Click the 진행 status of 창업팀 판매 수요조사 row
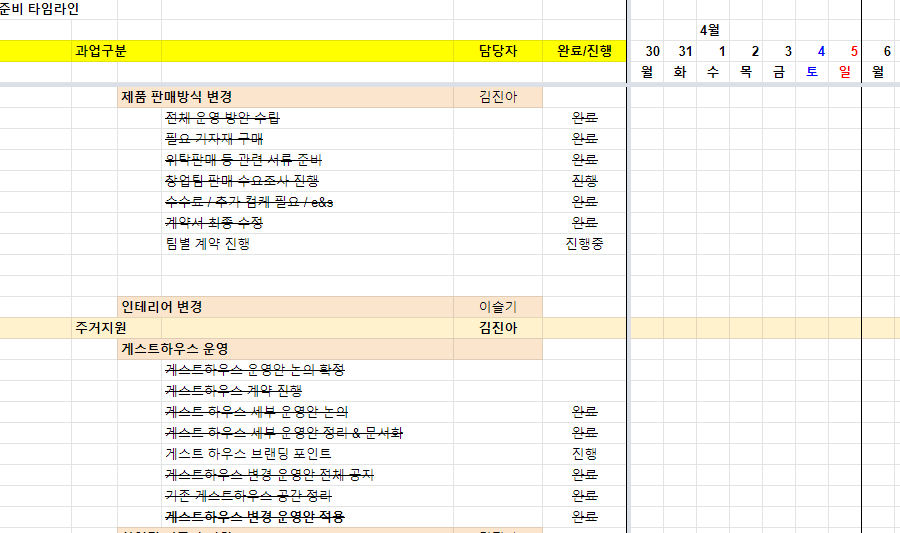900x533 pixels. 584,181
